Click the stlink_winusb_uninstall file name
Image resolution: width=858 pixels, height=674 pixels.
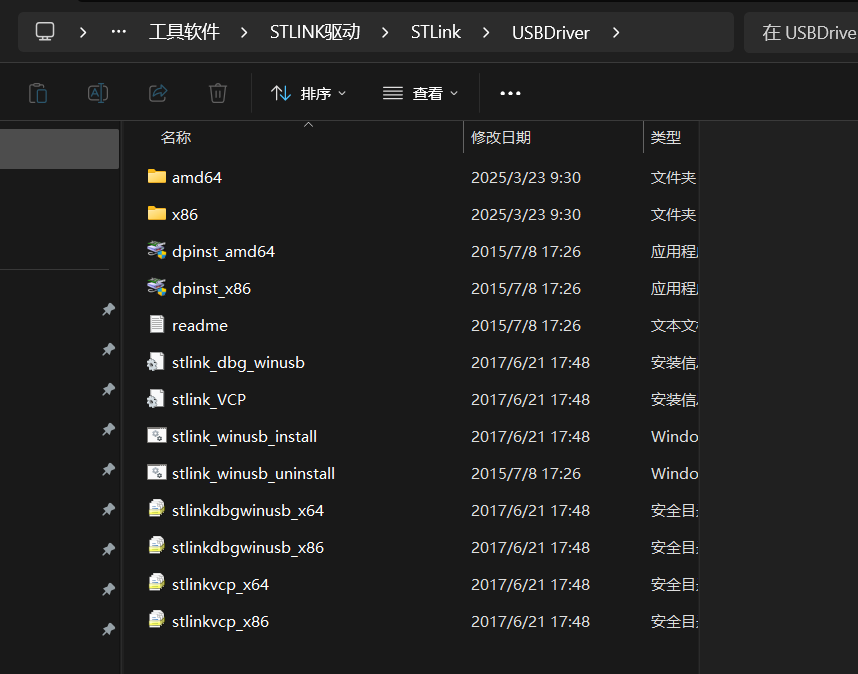(x=253, y=473)
